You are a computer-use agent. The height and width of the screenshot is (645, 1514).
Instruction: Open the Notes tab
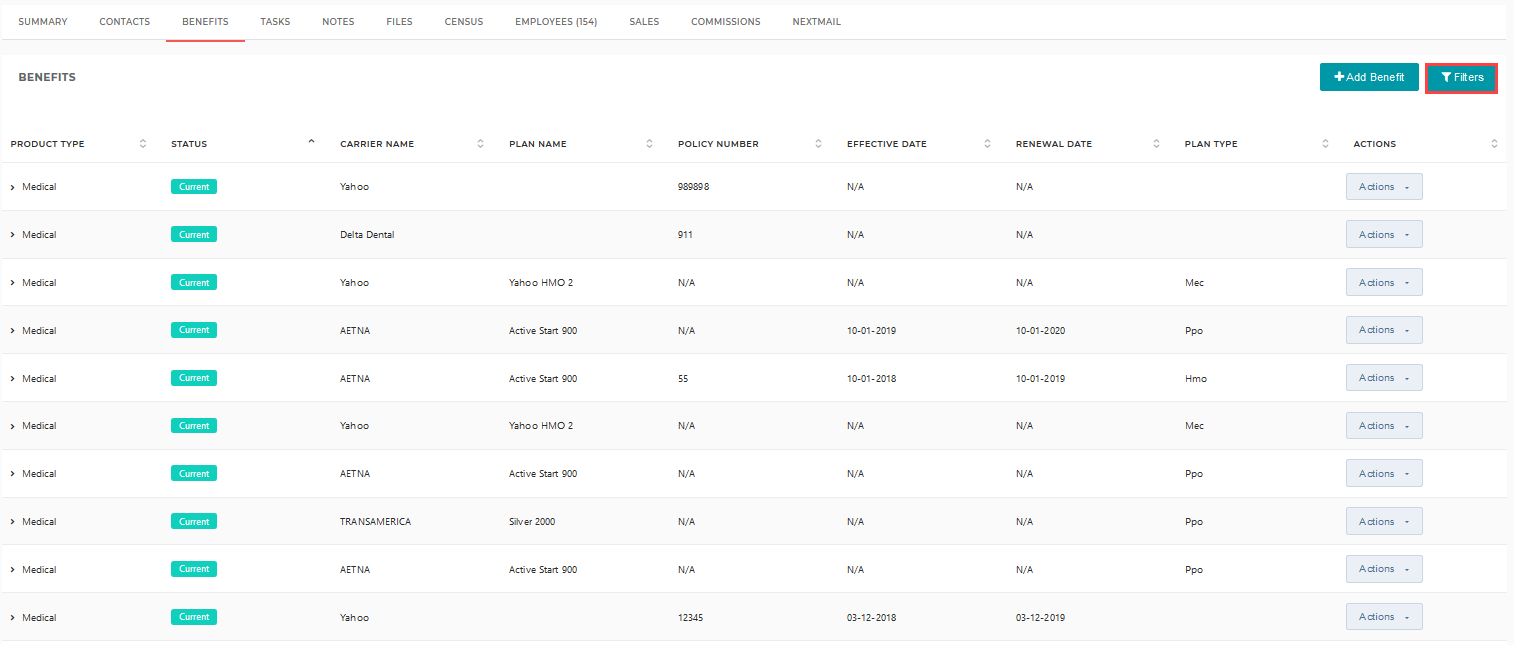click(338, 22)
